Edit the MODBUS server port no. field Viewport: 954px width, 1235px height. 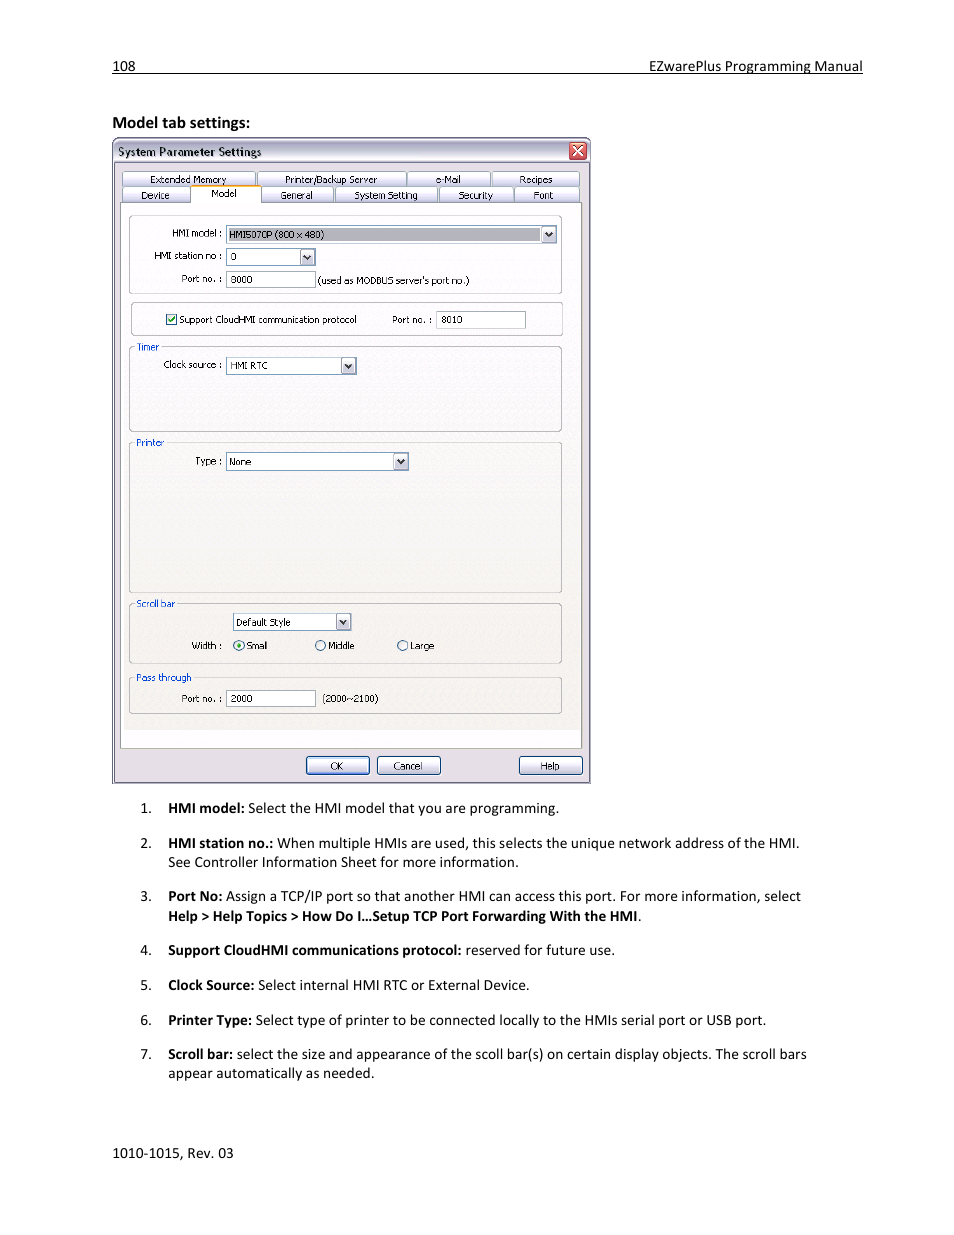click(271, 280)
